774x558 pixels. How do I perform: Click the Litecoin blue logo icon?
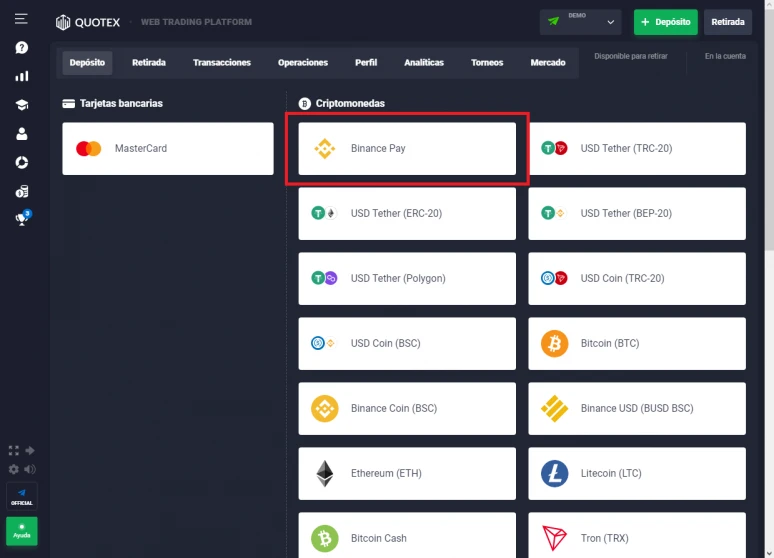[x=554, y=473]
